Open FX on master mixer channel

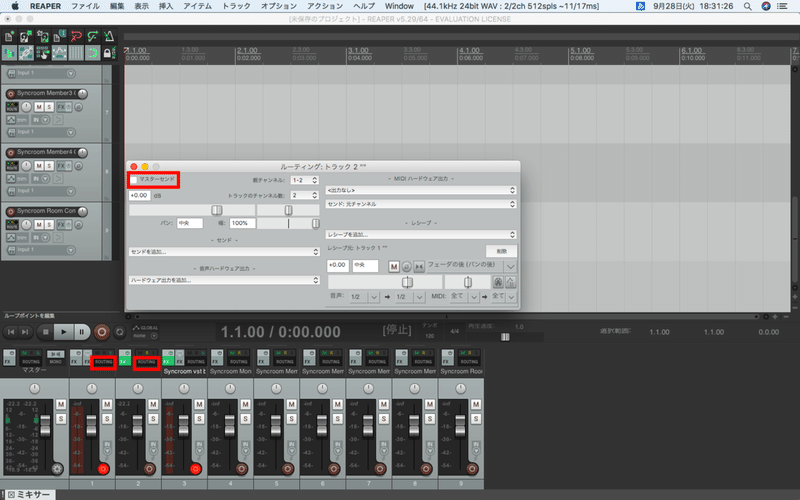[x=9, y=357]
